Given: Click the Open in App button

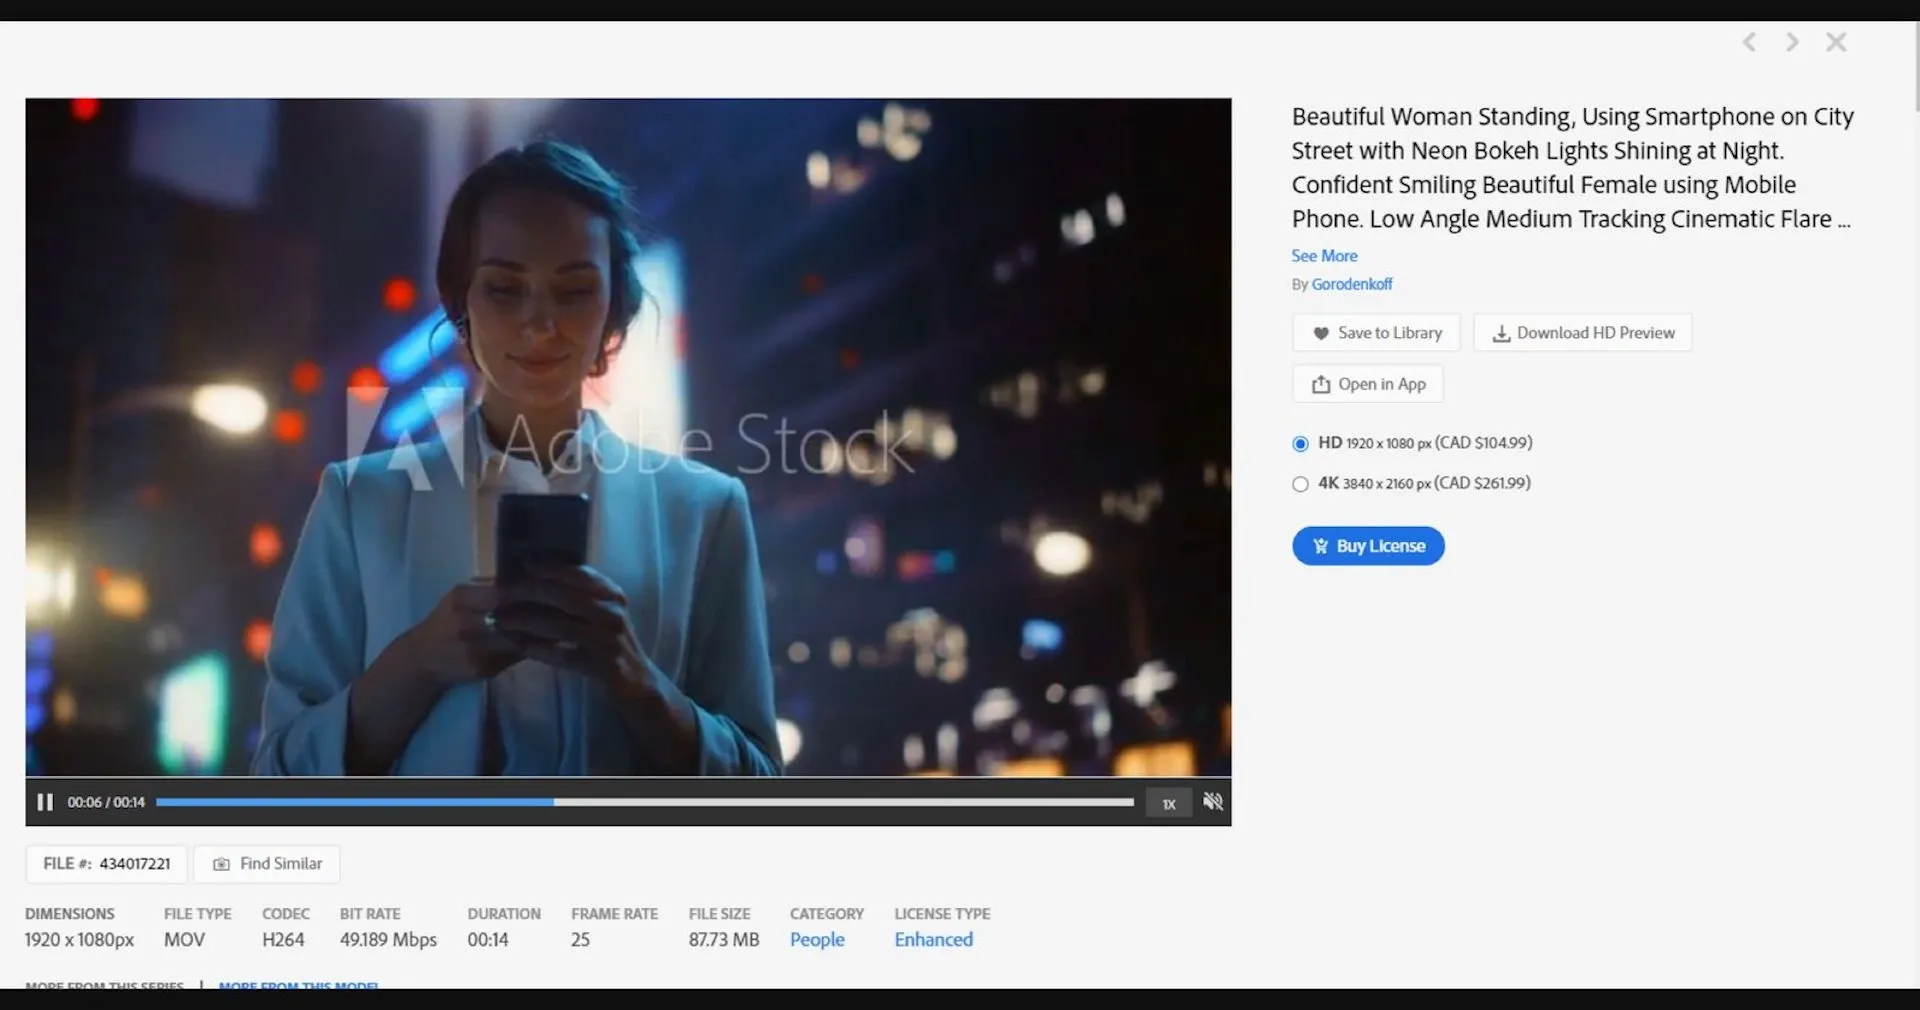Looking at the screenshot, I should click(x=1367, y=384).
